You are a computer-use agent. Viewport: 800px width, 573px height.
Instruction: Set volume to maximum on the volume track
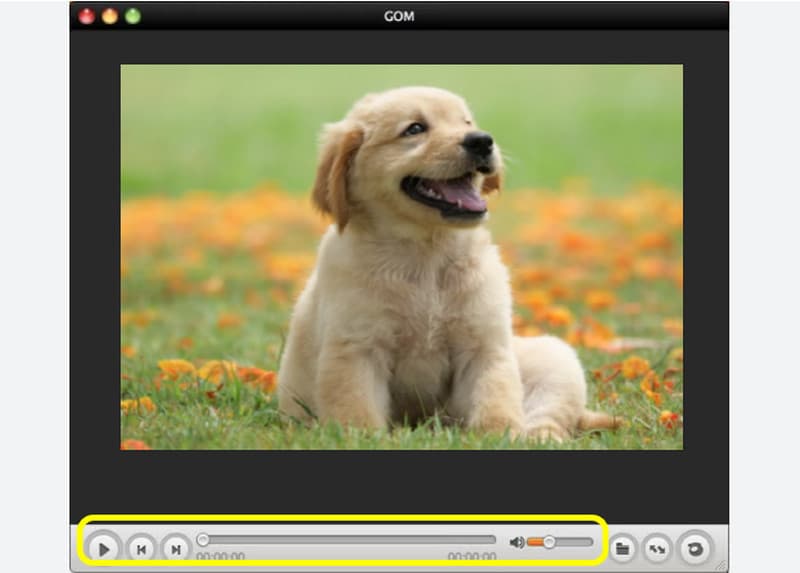[591, 541]
